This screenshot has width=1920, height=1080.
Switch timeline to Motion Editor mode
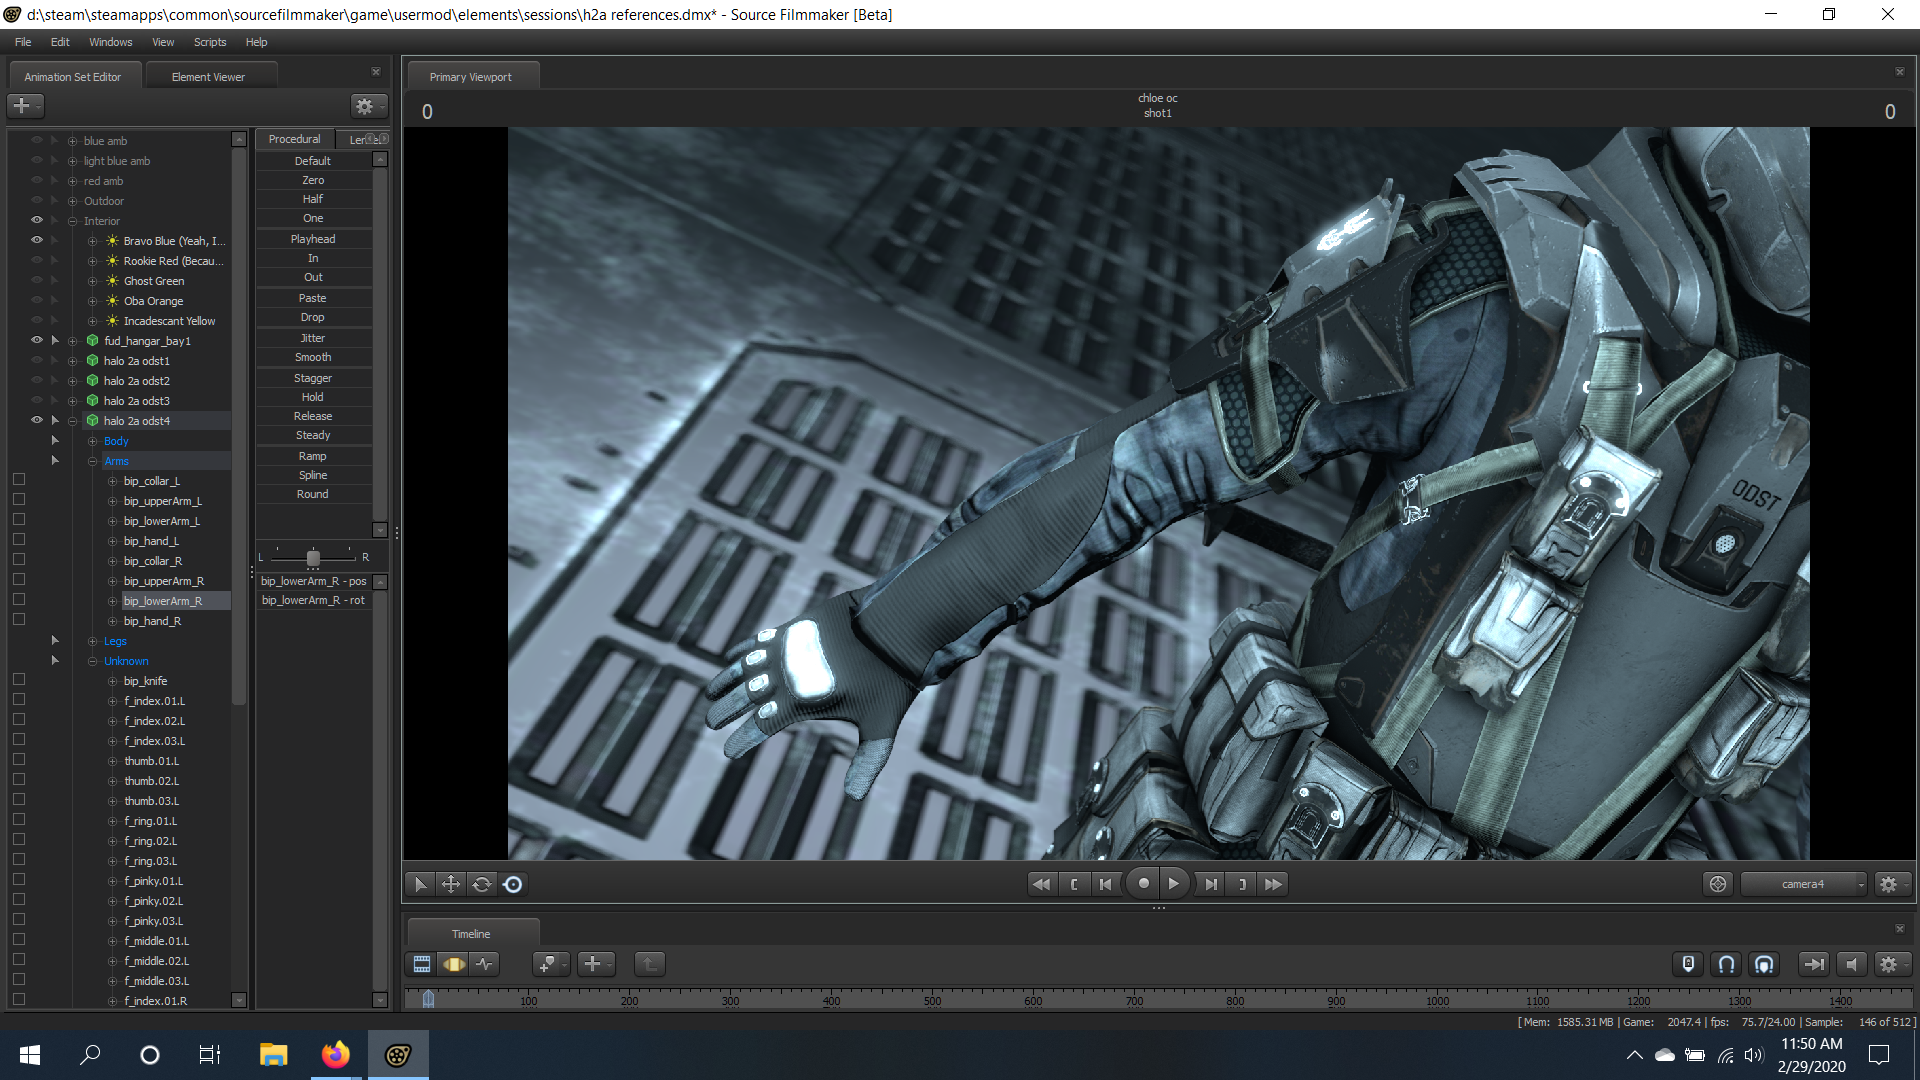pyautogui.click(x=454, y=964)
